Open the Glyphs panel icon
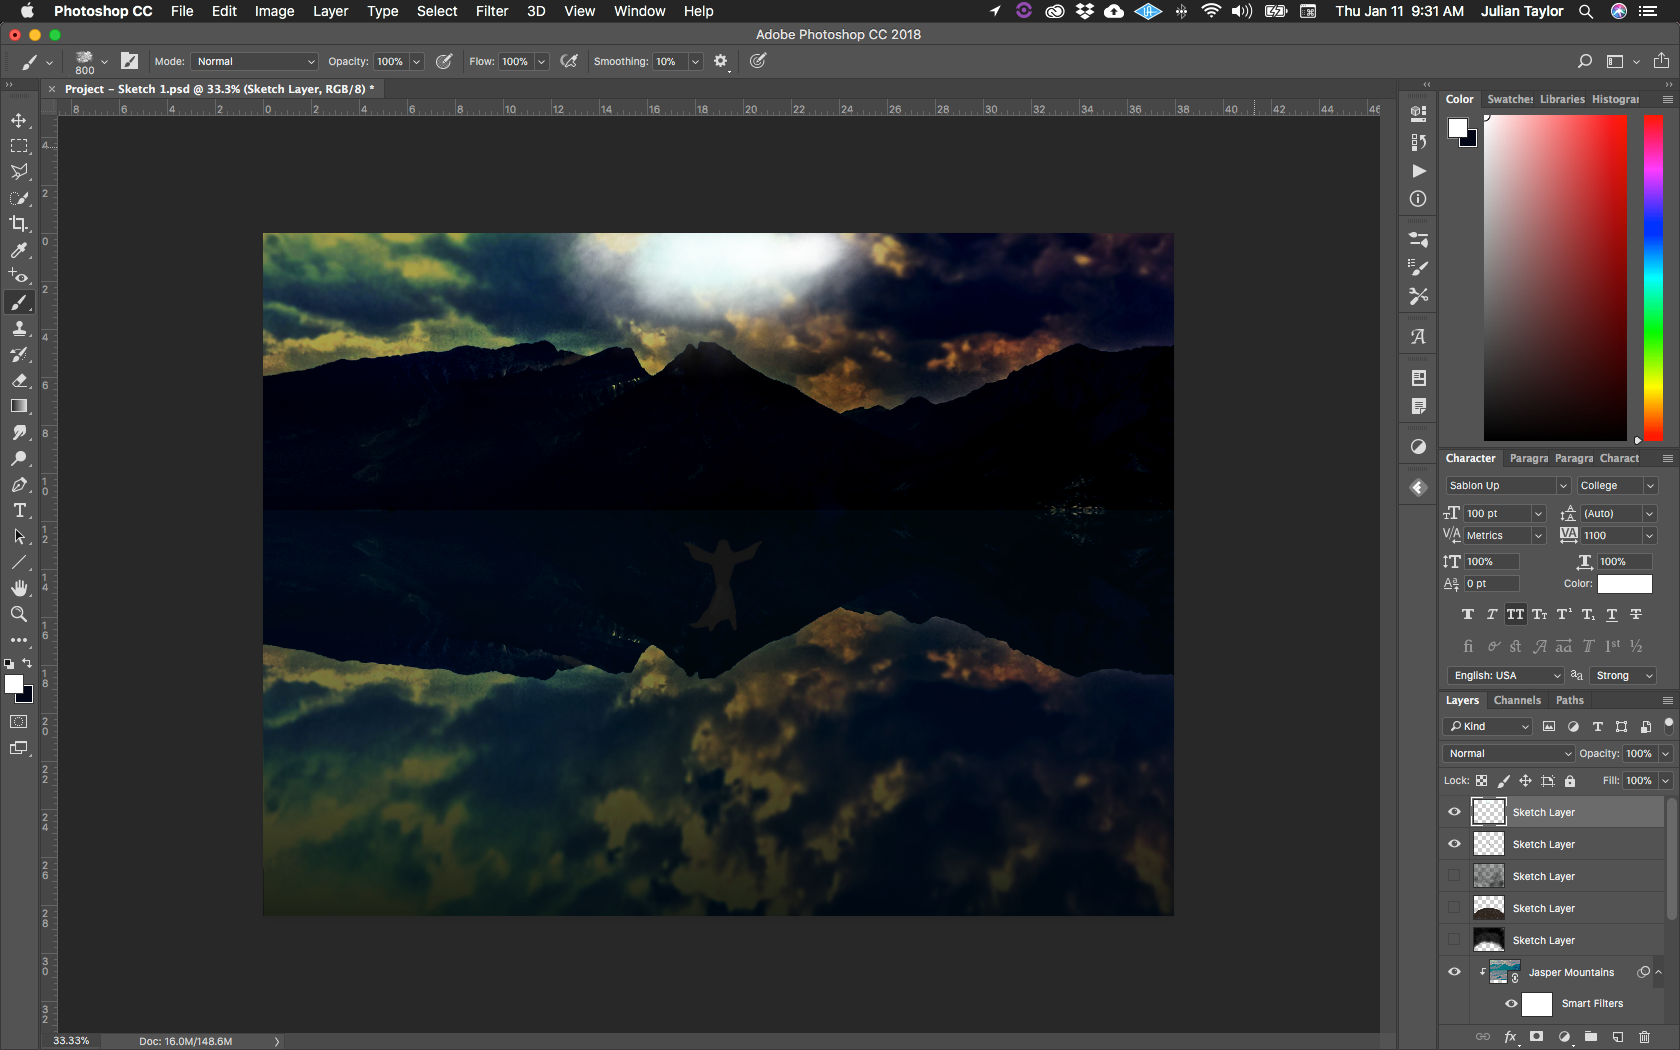The height and width of the screenshot is (1050, 1680). (1418, 337)
